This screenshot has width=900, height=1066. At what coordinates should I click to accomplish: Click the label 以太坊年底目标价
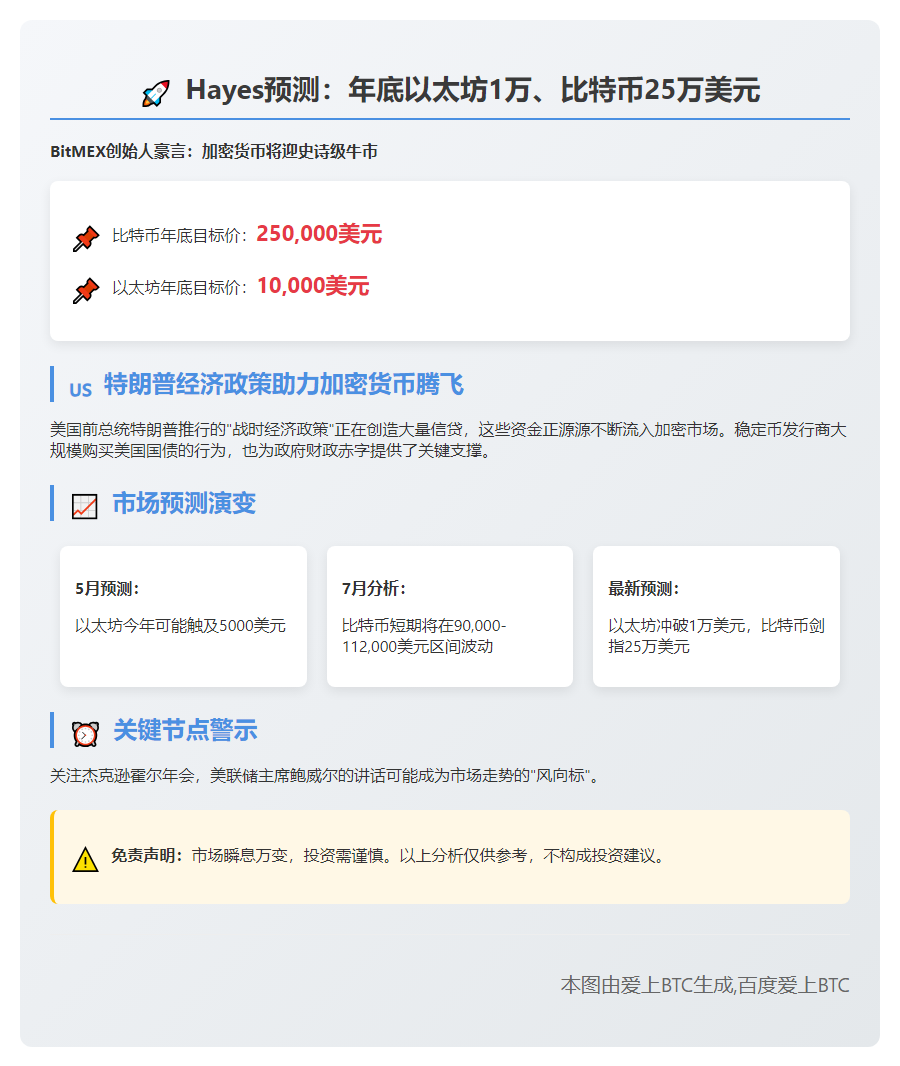179,288
